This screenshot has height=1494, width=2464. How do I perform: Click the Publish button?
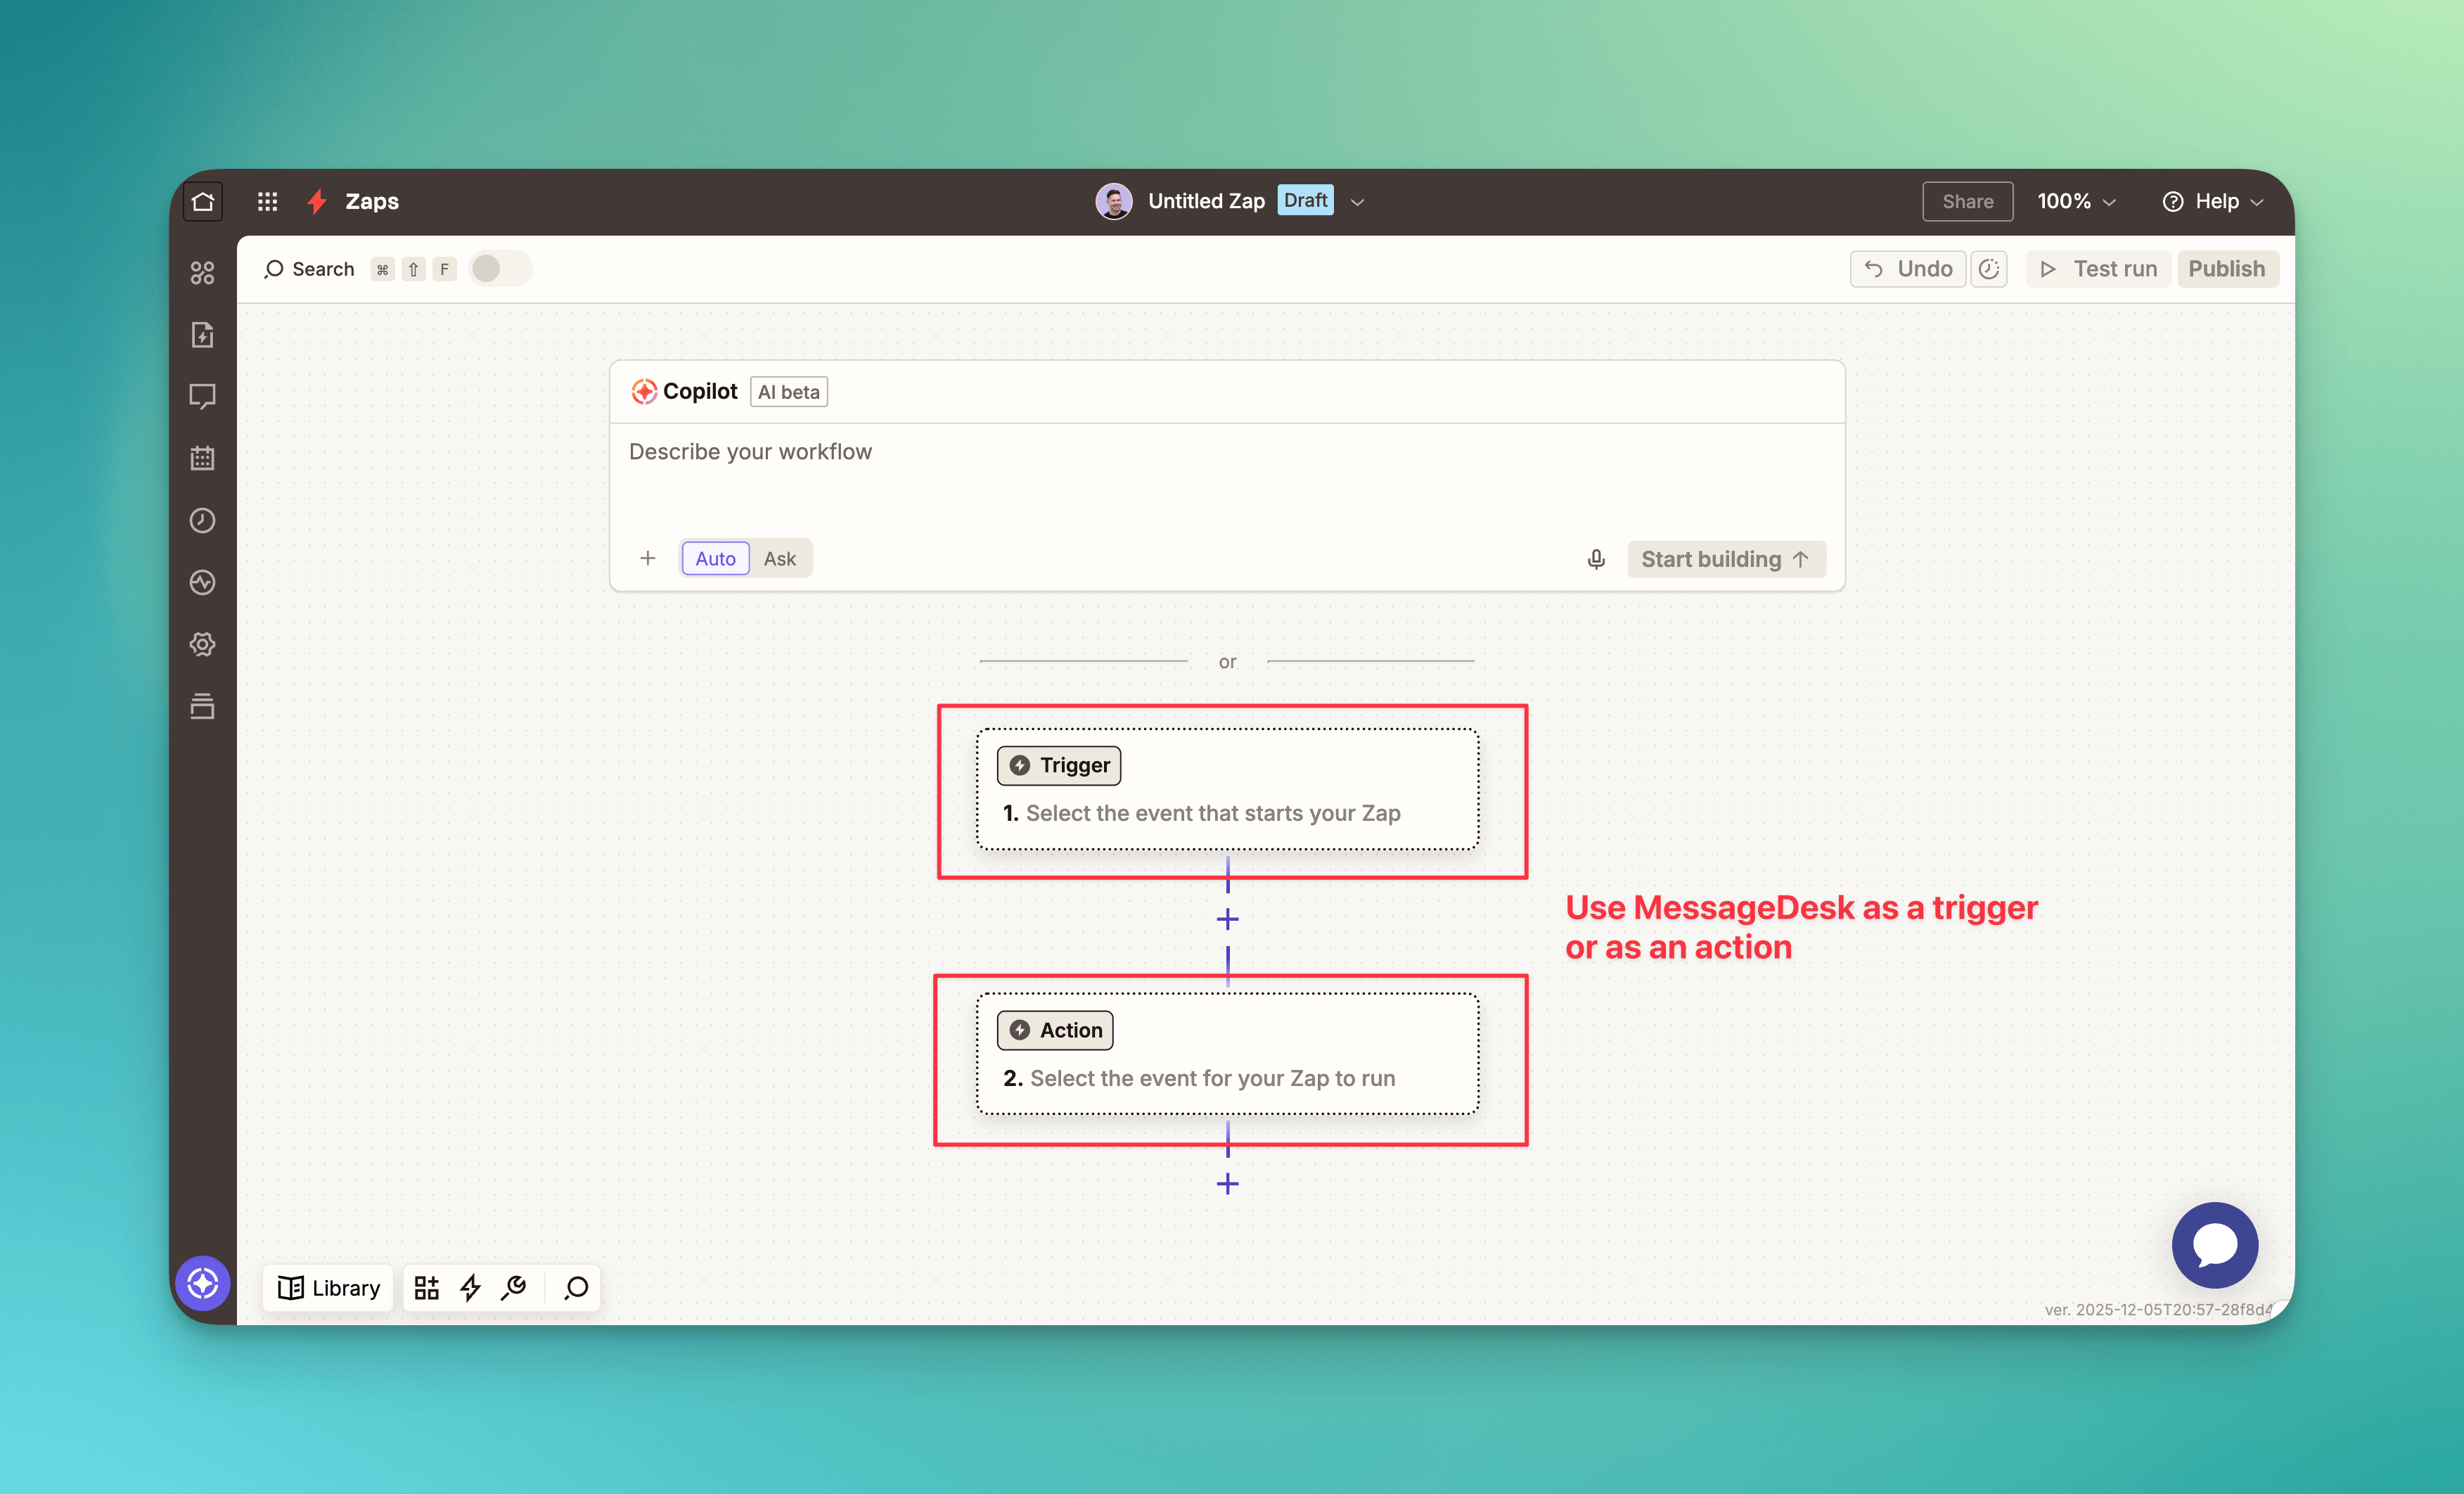coord(2227,269)
